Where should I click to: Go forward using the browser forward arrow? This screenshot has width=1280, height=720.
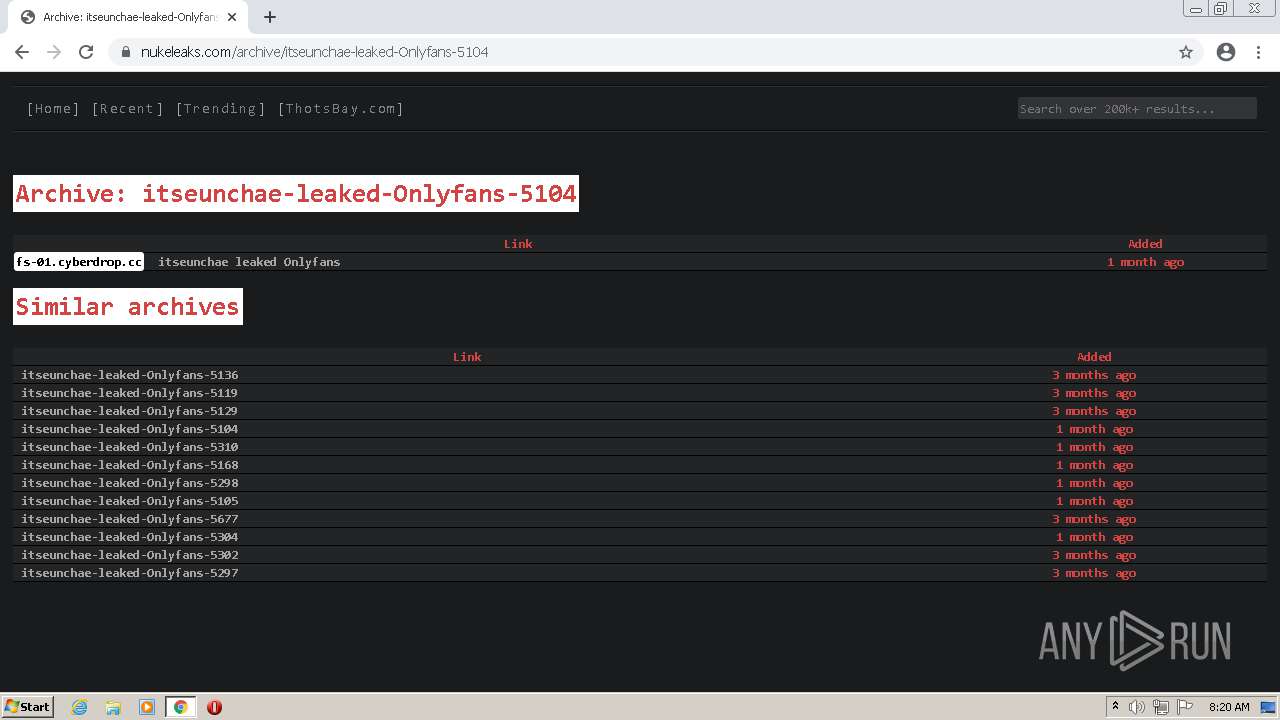[54, 52]
